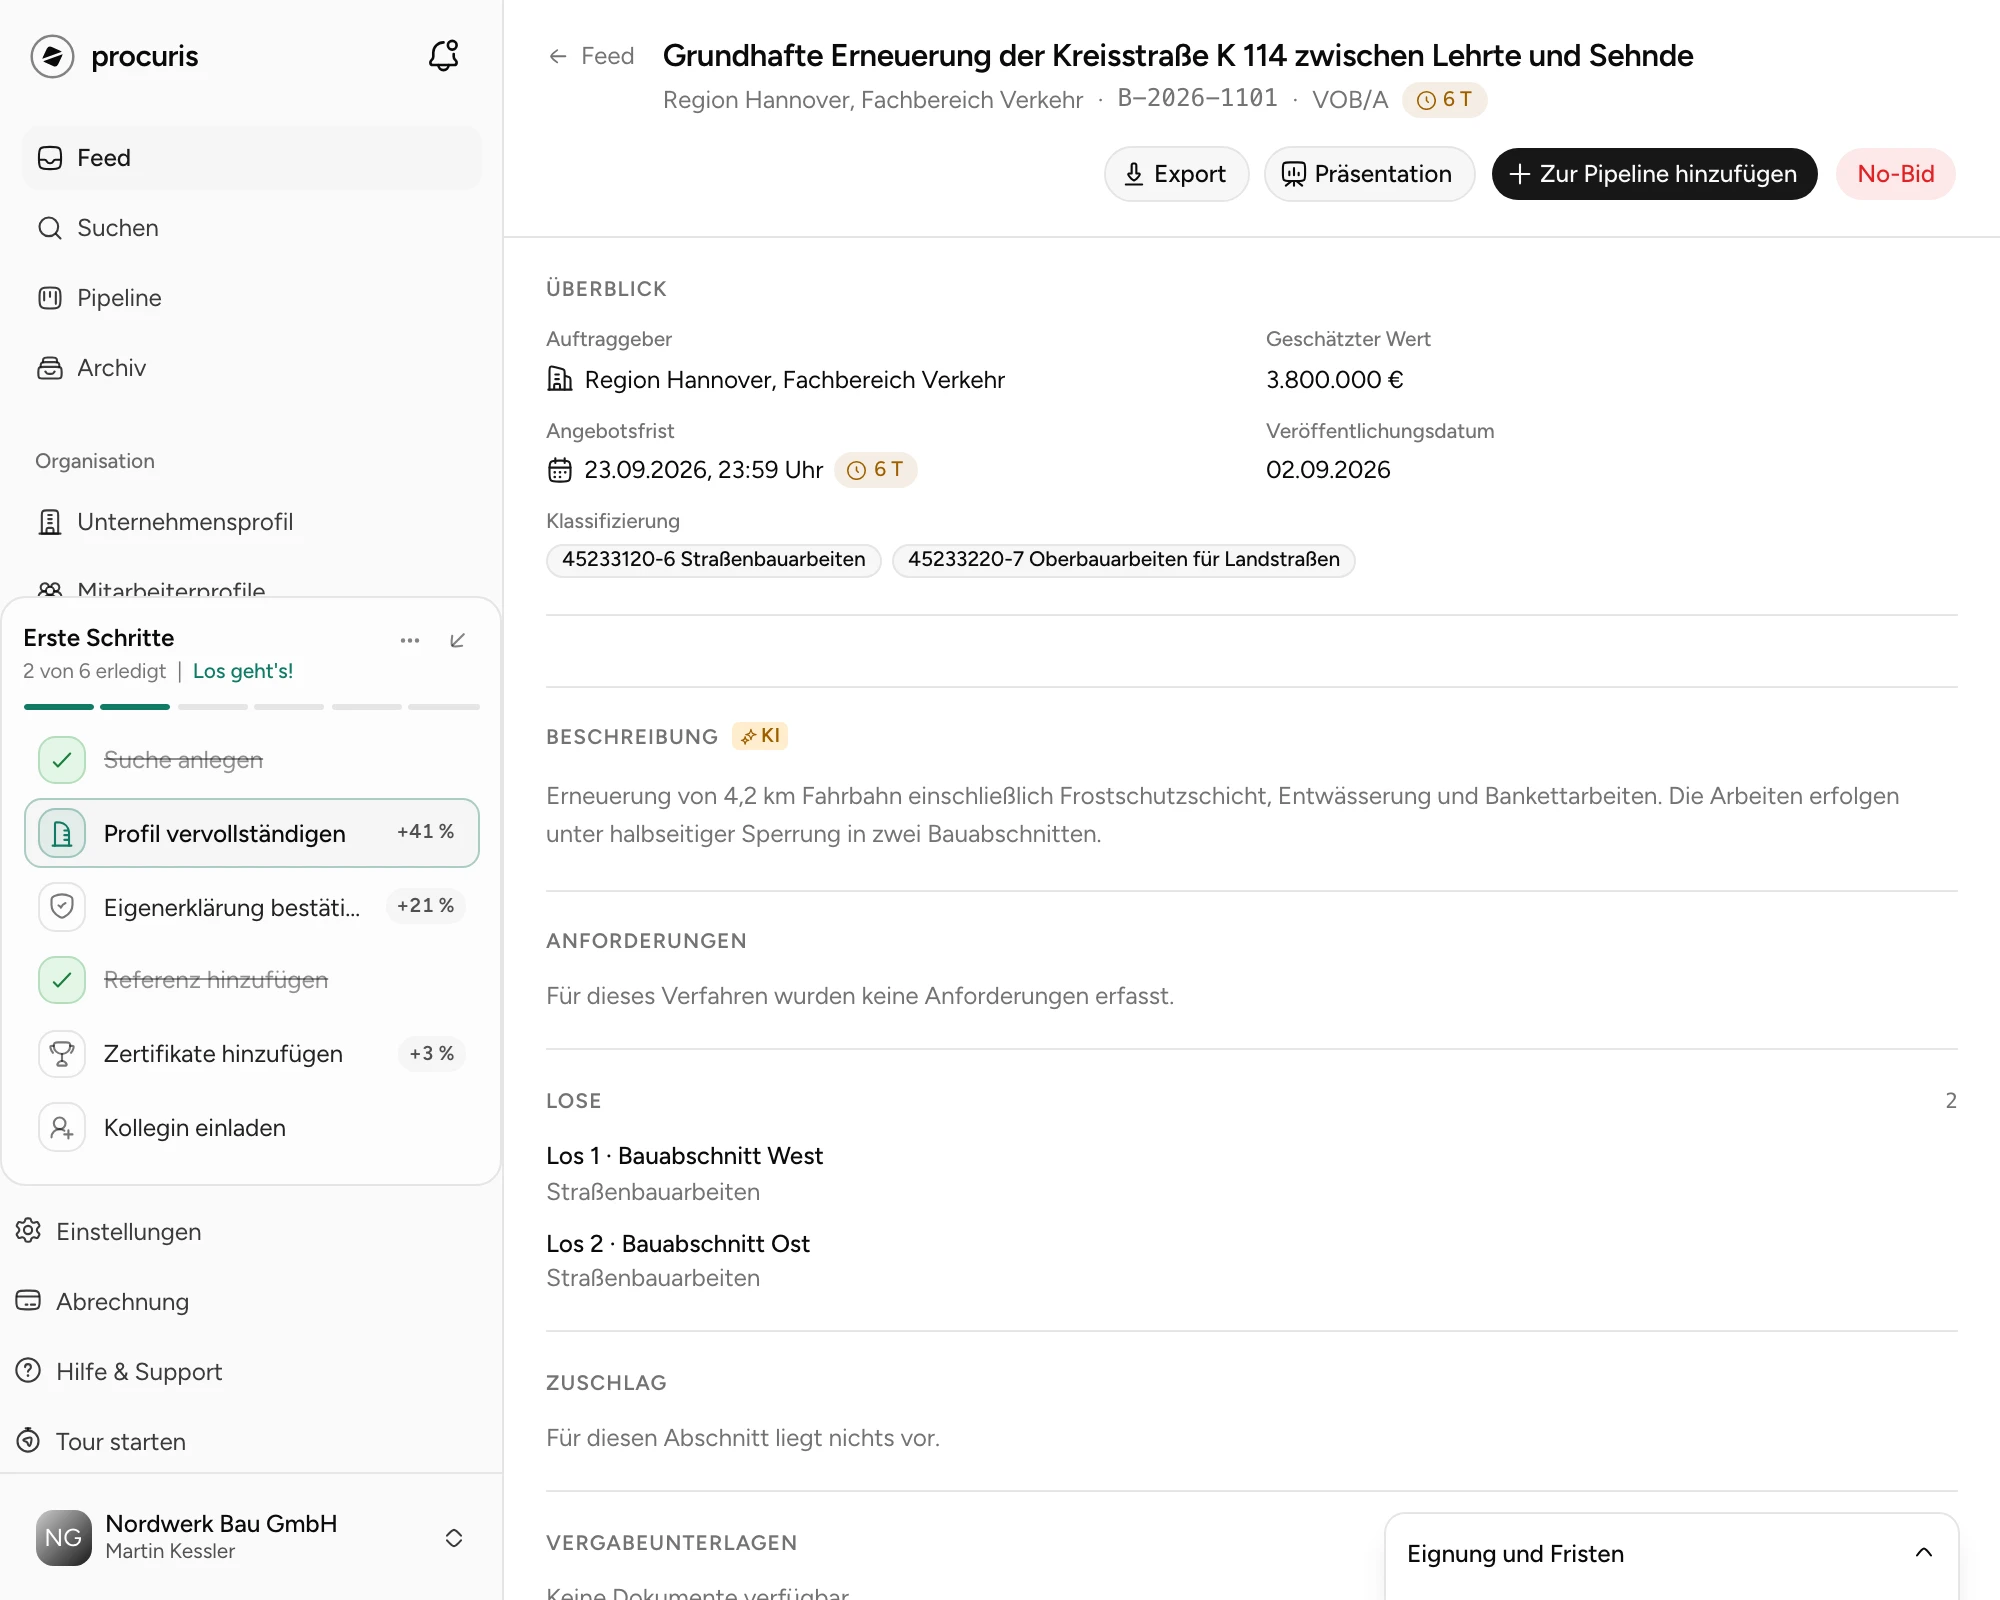
Task: Click the 45233220-7 Oberbauarbeiten für Landstraßen tag
Action: pos(1123,560)
